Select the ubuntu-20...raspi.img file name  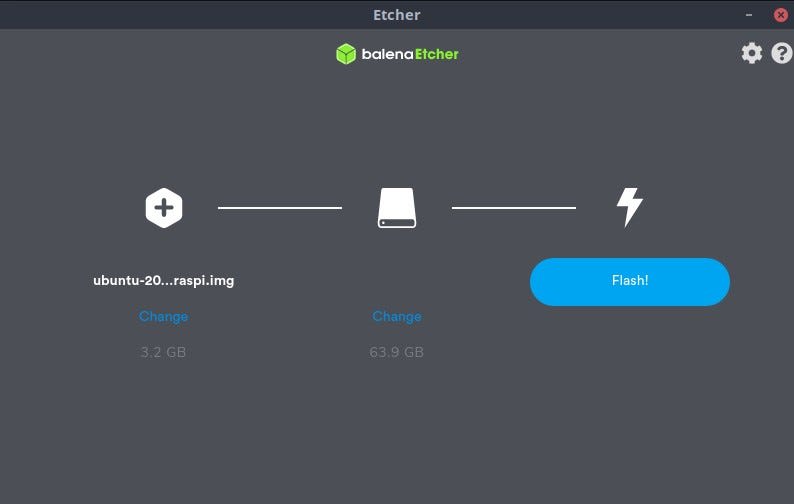[164, 281]
